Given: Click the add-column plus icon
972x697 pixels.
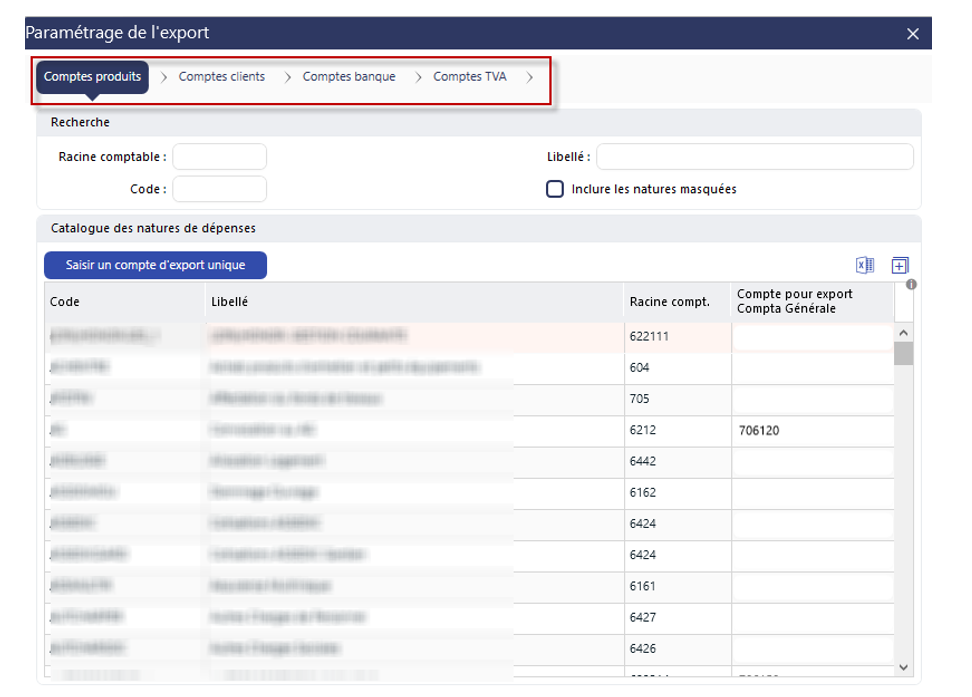Looking at the screenshot, I should (x=899, y=266).
